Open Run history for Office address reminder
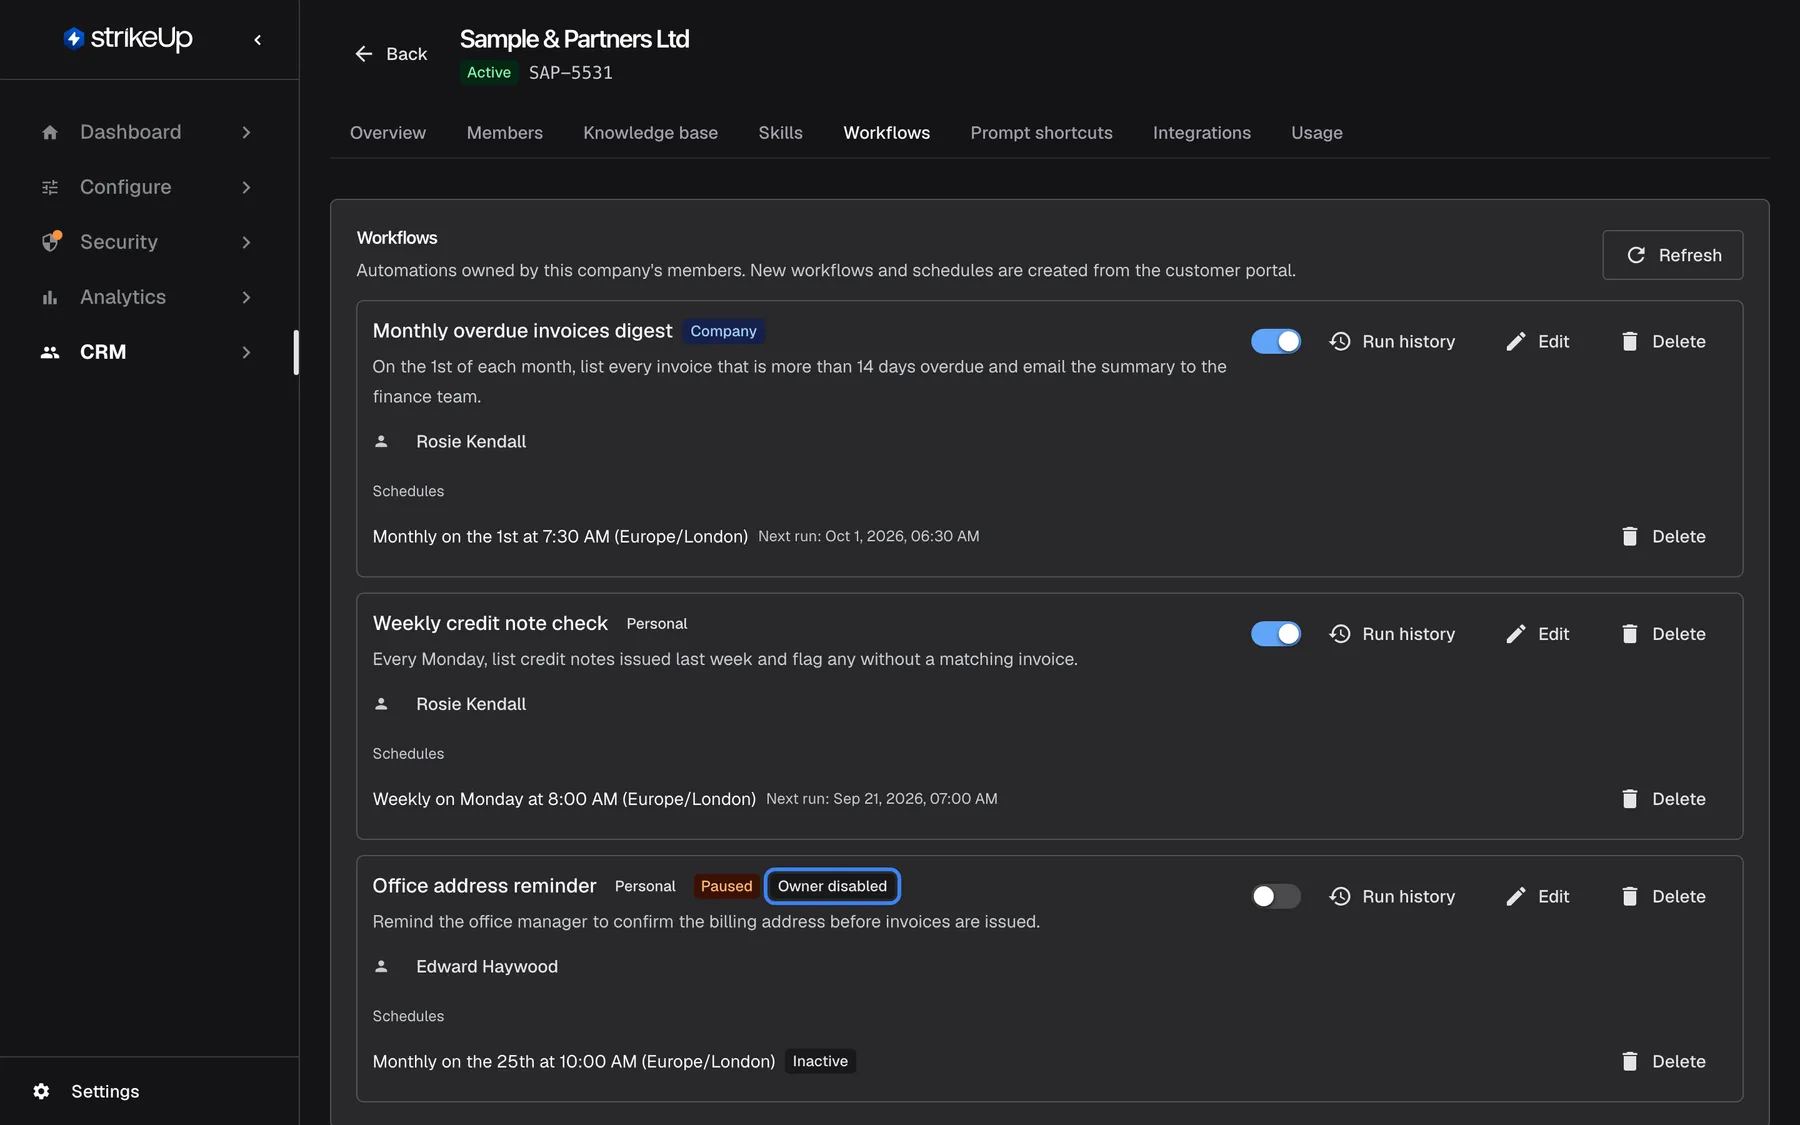This screenshot has width=1800, height=1125. pyautogui.click(x=1392, y=896)
